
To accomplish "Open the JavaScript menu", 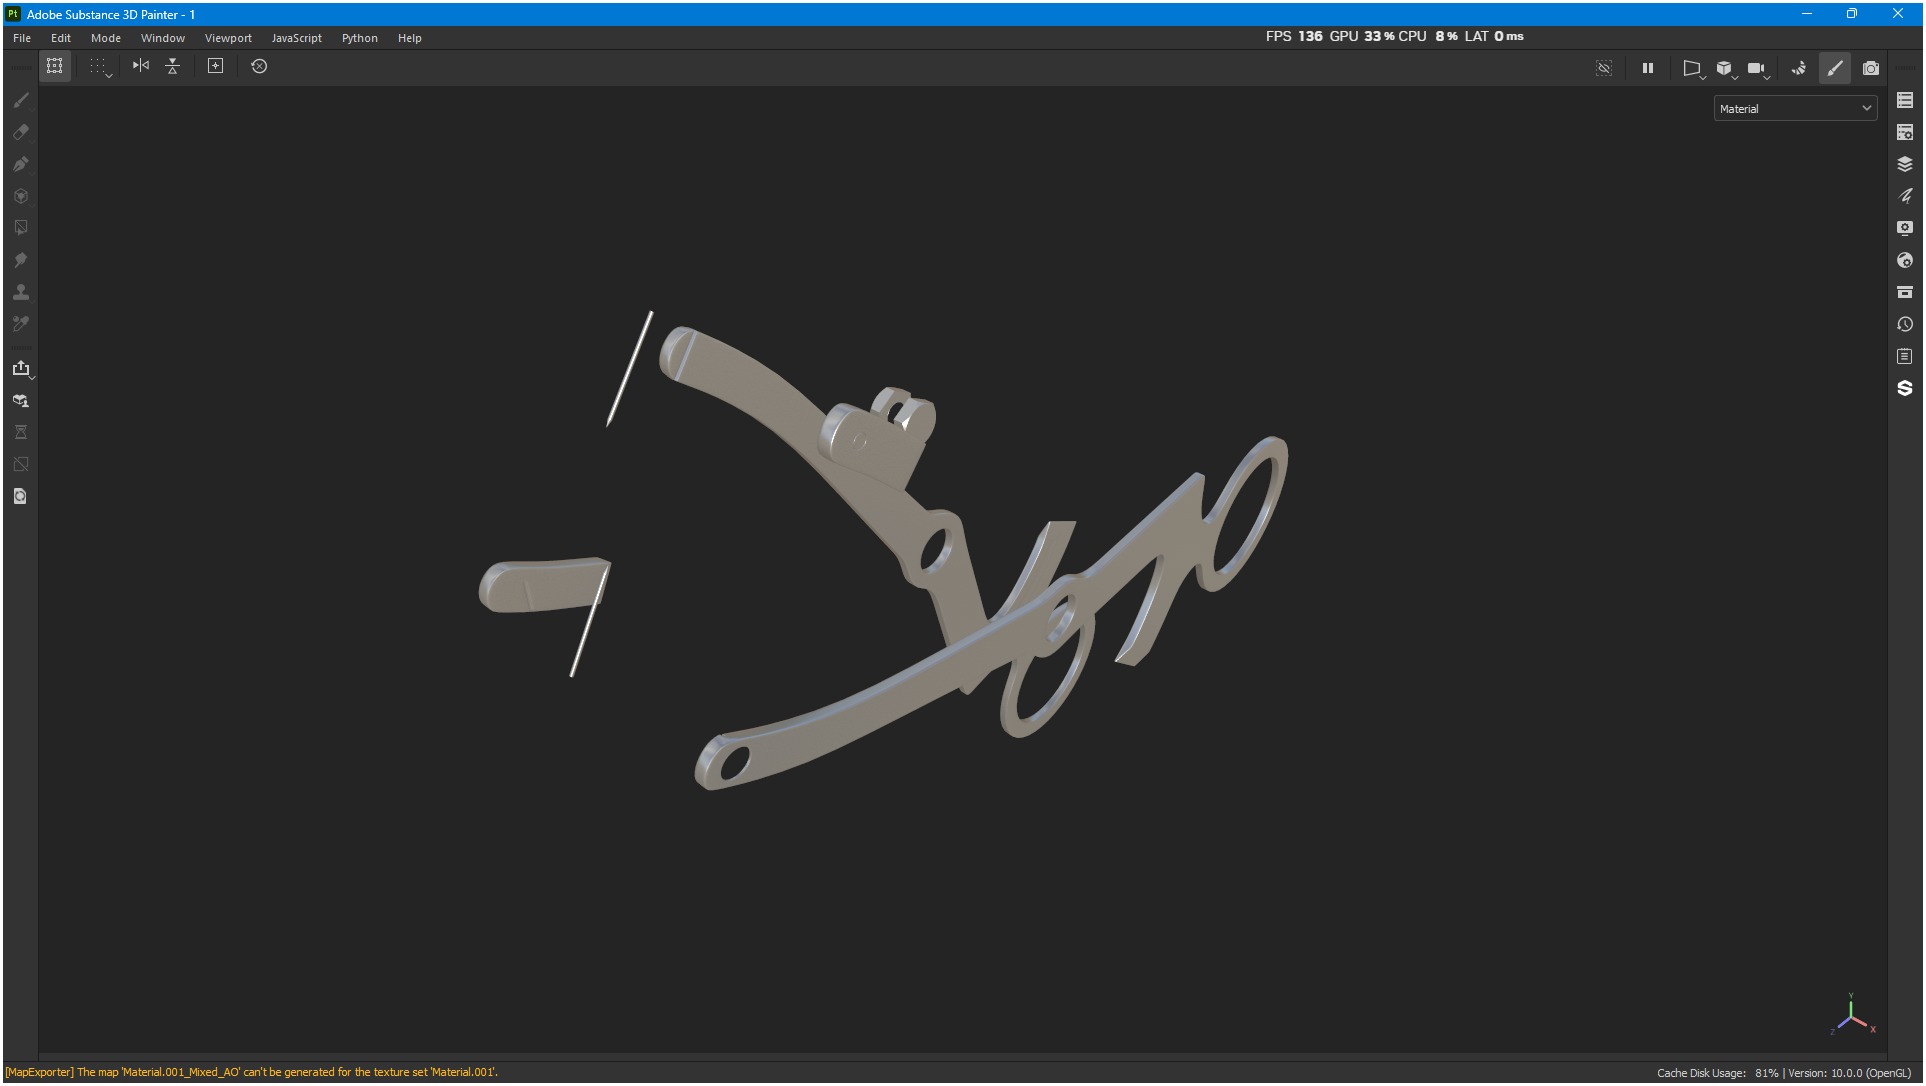I will coord(297,38).
